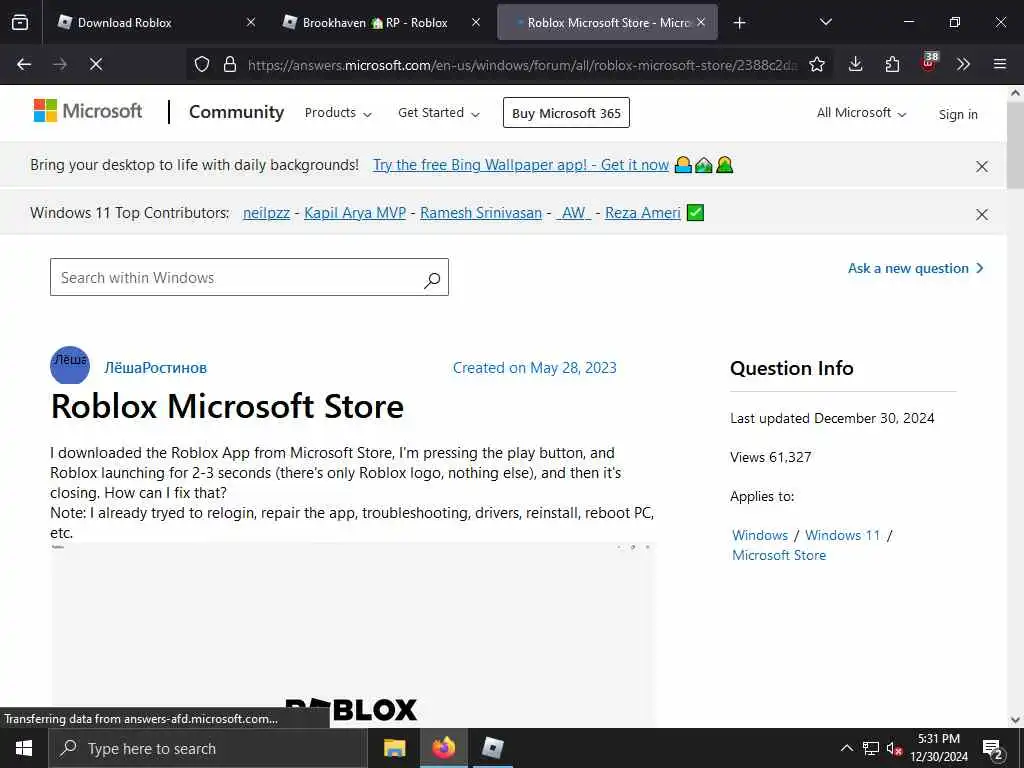Stop loading the current page
1024x768 pixels.
click(x=96, y=64)
